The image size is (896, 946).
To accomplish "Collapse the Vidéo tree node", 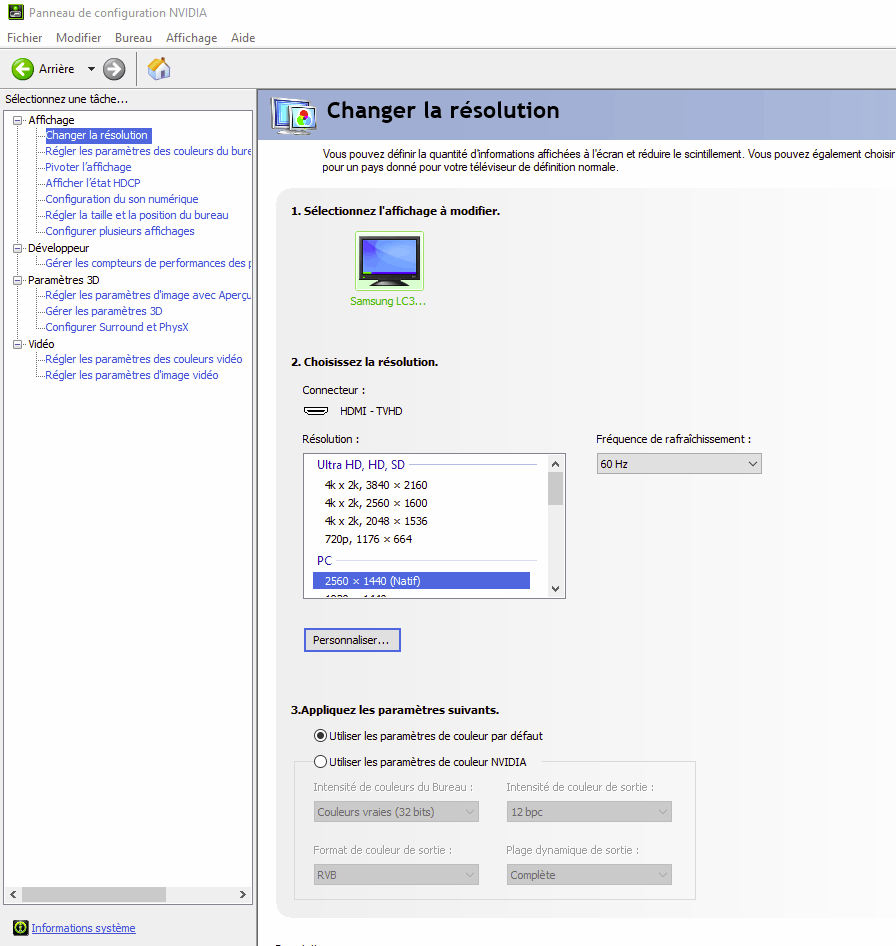I will click(x=17, y=344).
